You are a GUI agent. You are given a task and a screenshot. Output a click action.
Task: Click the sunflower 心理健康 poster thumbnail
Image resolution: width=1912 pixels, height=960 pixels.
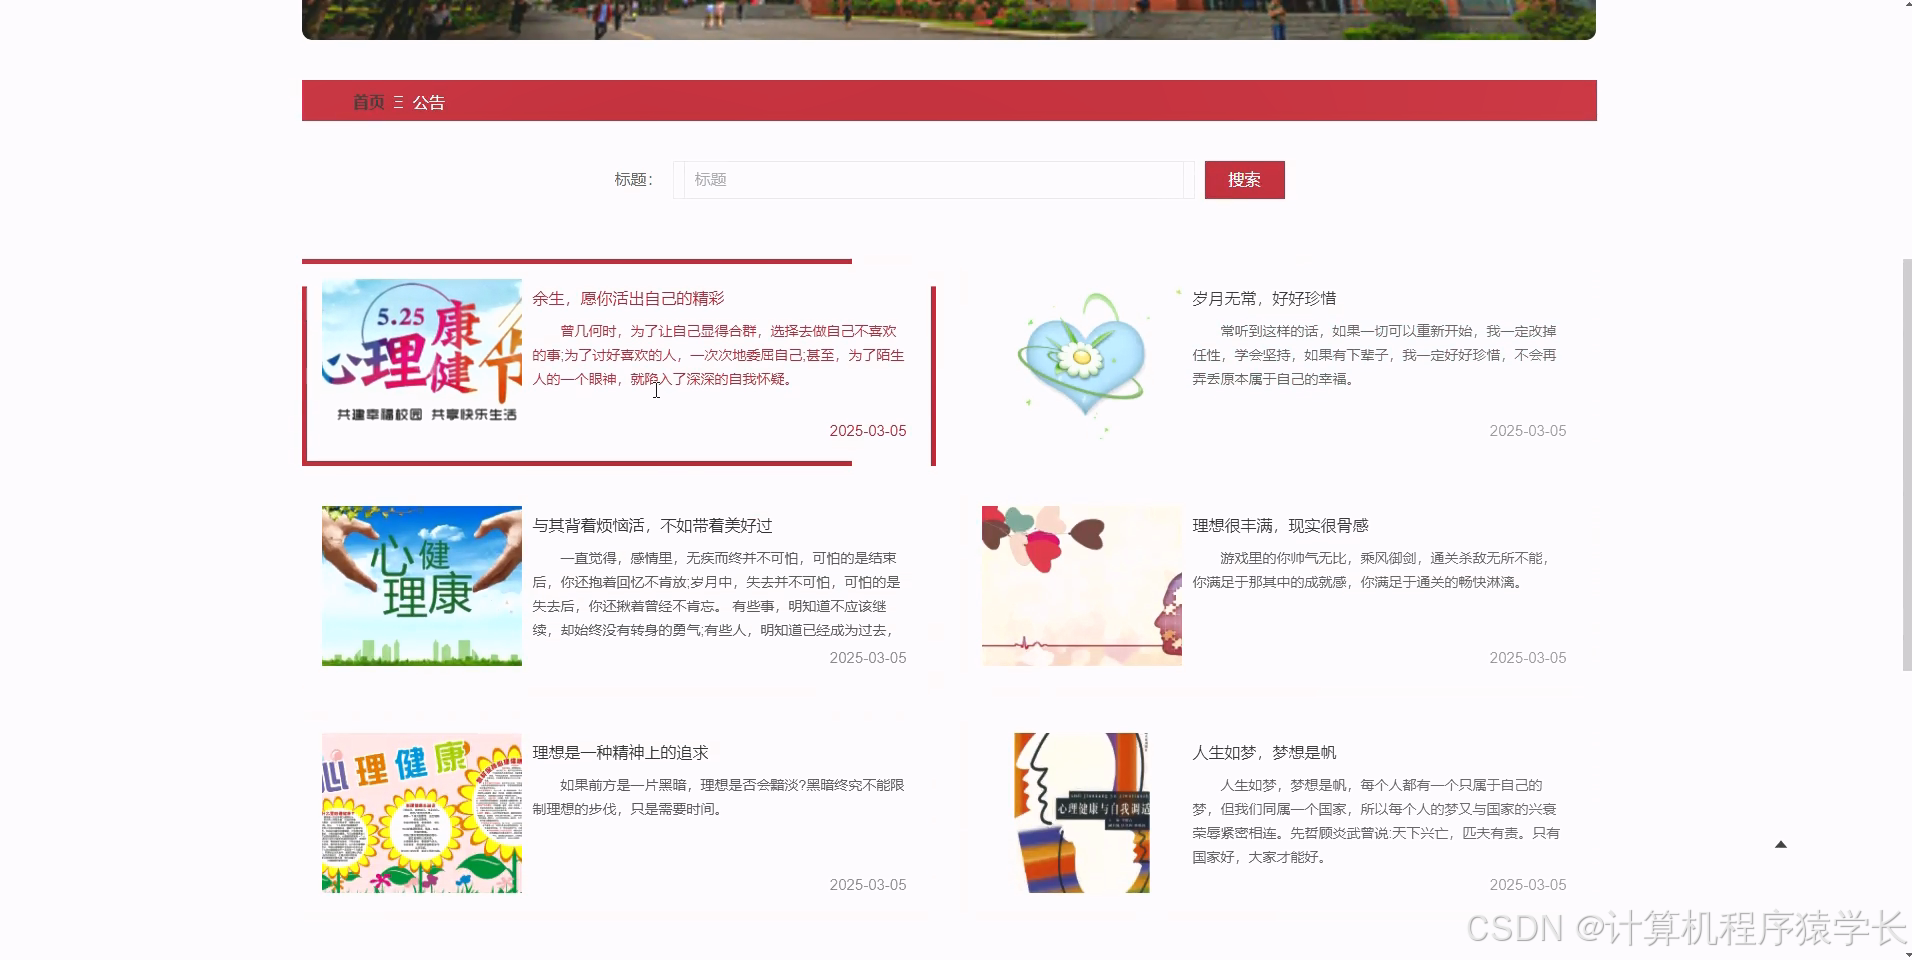tap(421, 812)
